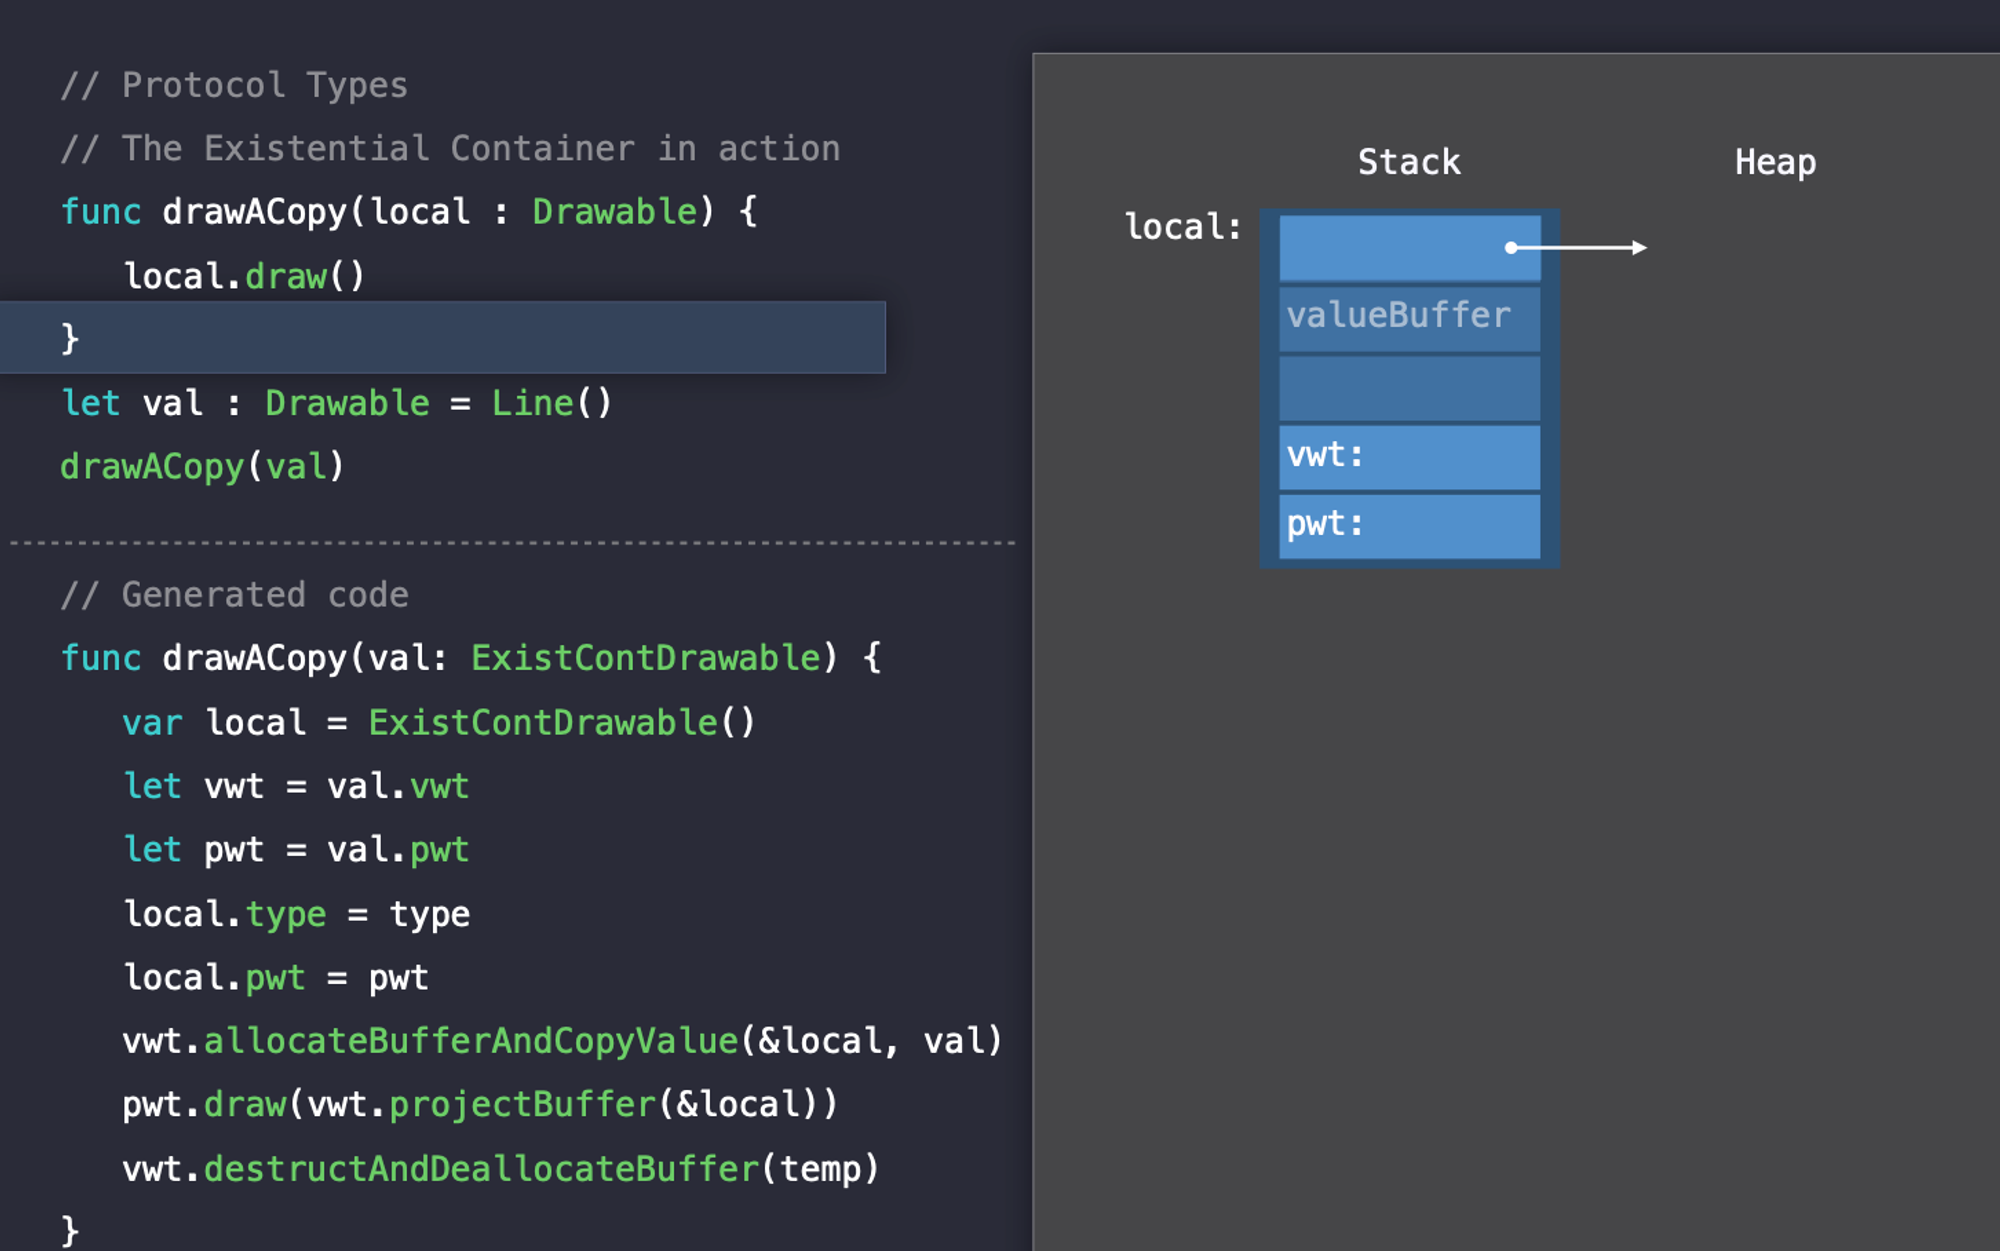
Task: Click the 'valueBuffer' stack cell
Action: click(1410, 319)
